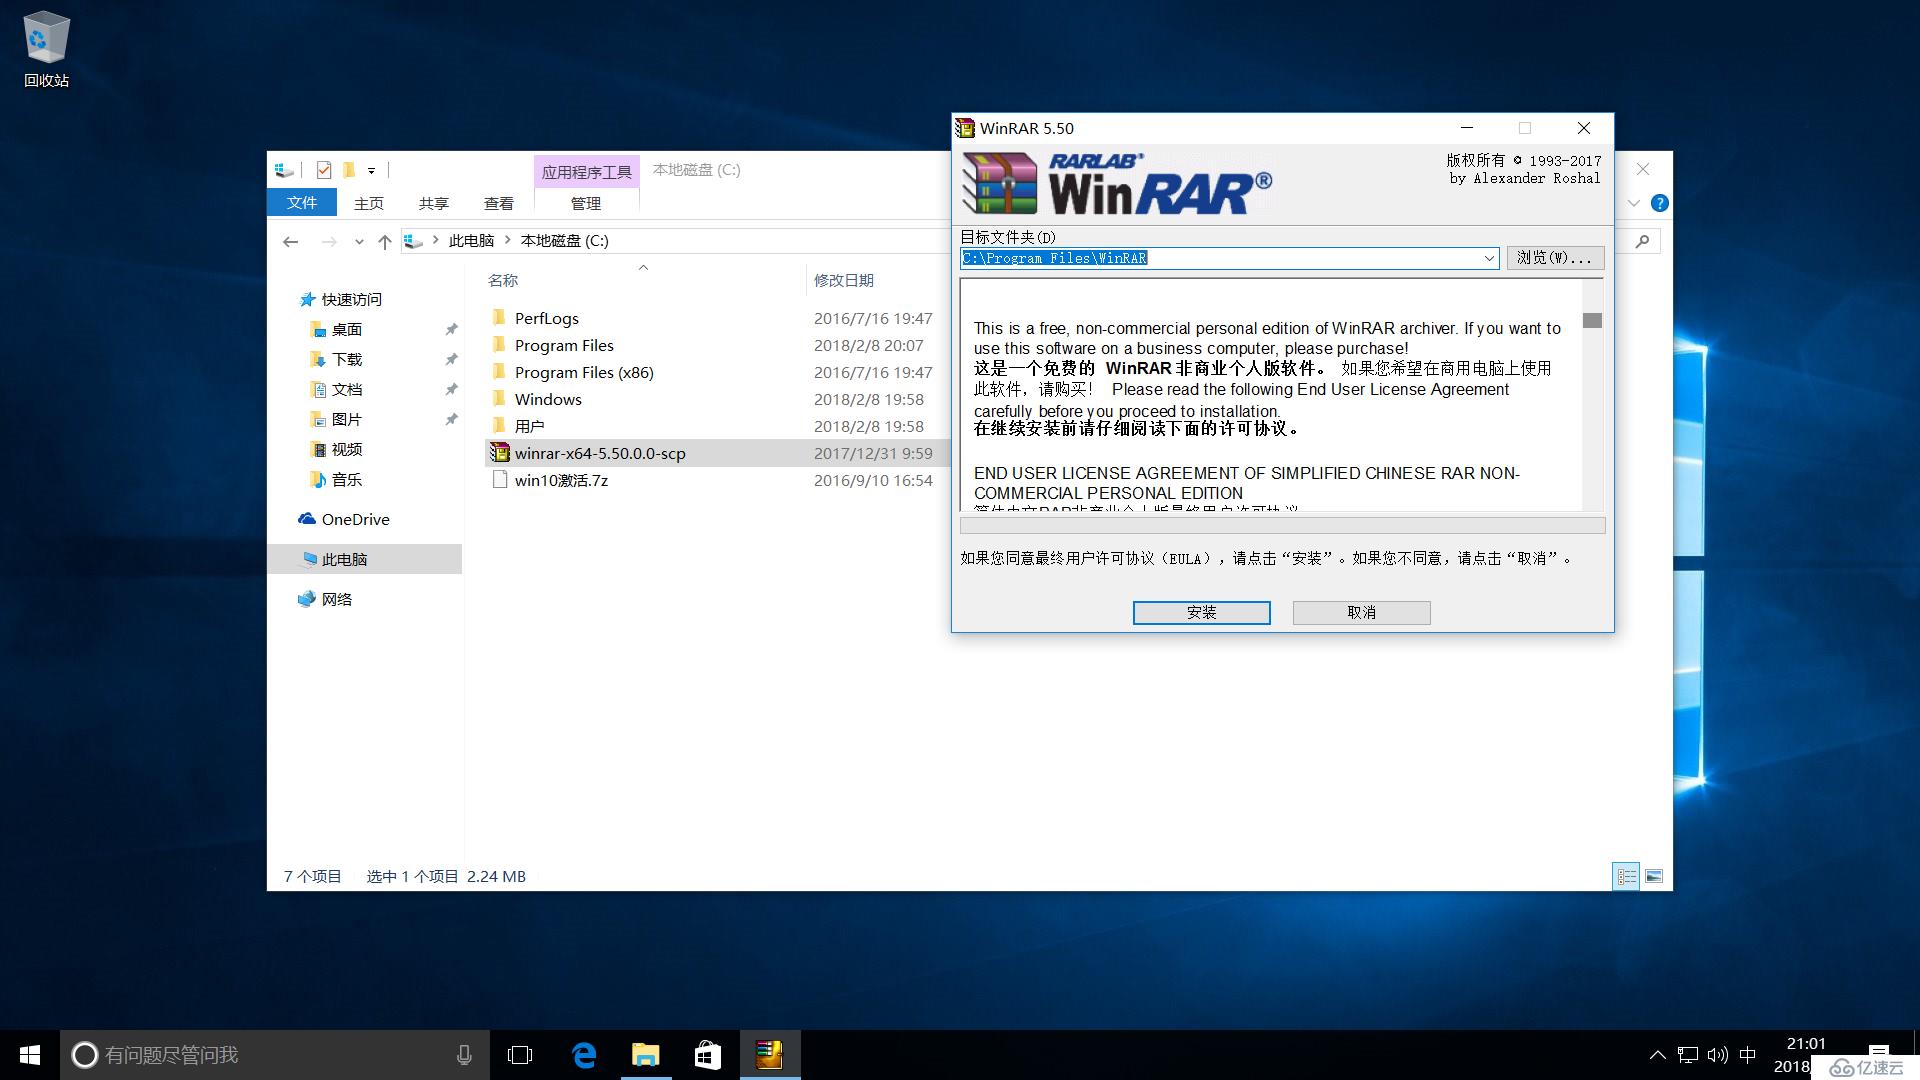Open the recent locations dropdown in Explorer
Viewport: 1920px width, 1080px height.
click(359, 241)
